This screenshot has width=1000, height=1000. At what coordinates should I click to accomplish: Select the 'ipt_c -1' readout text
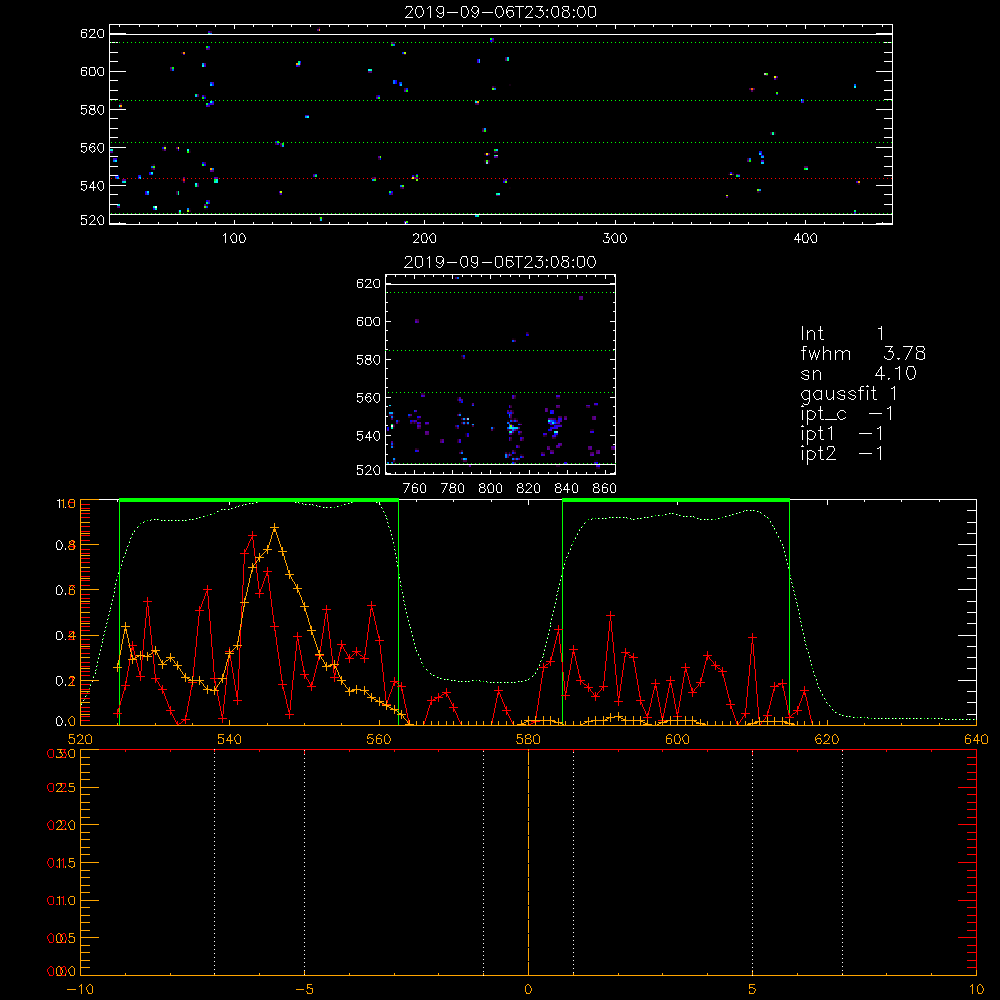point(847,415)
